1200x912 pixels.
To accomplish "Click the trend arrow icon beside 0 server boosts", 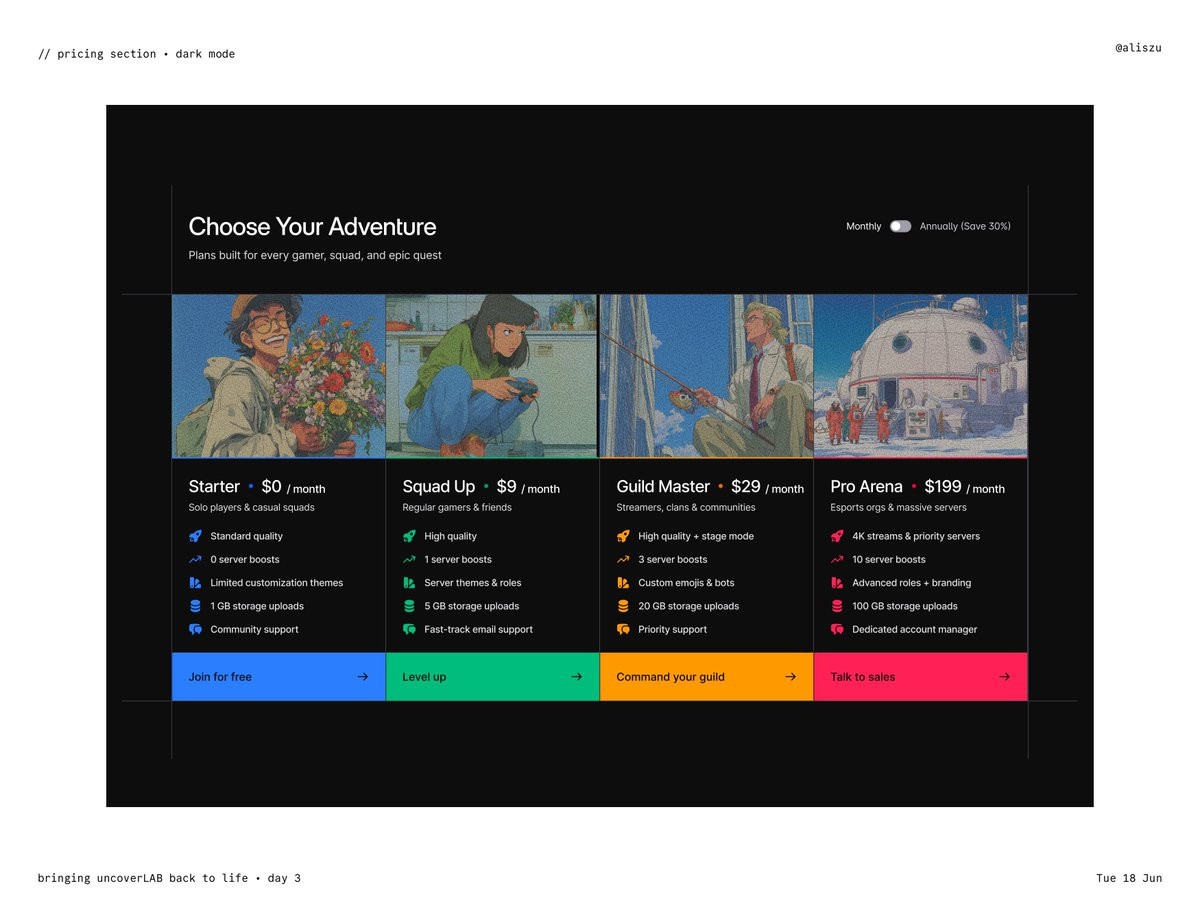I will [195, 559].
